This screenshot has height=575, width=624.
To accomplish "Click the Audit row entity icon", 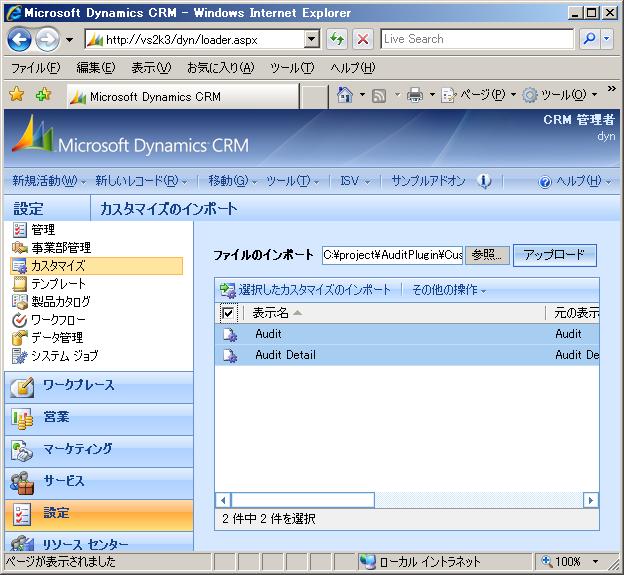I will [x=230, y=334].
